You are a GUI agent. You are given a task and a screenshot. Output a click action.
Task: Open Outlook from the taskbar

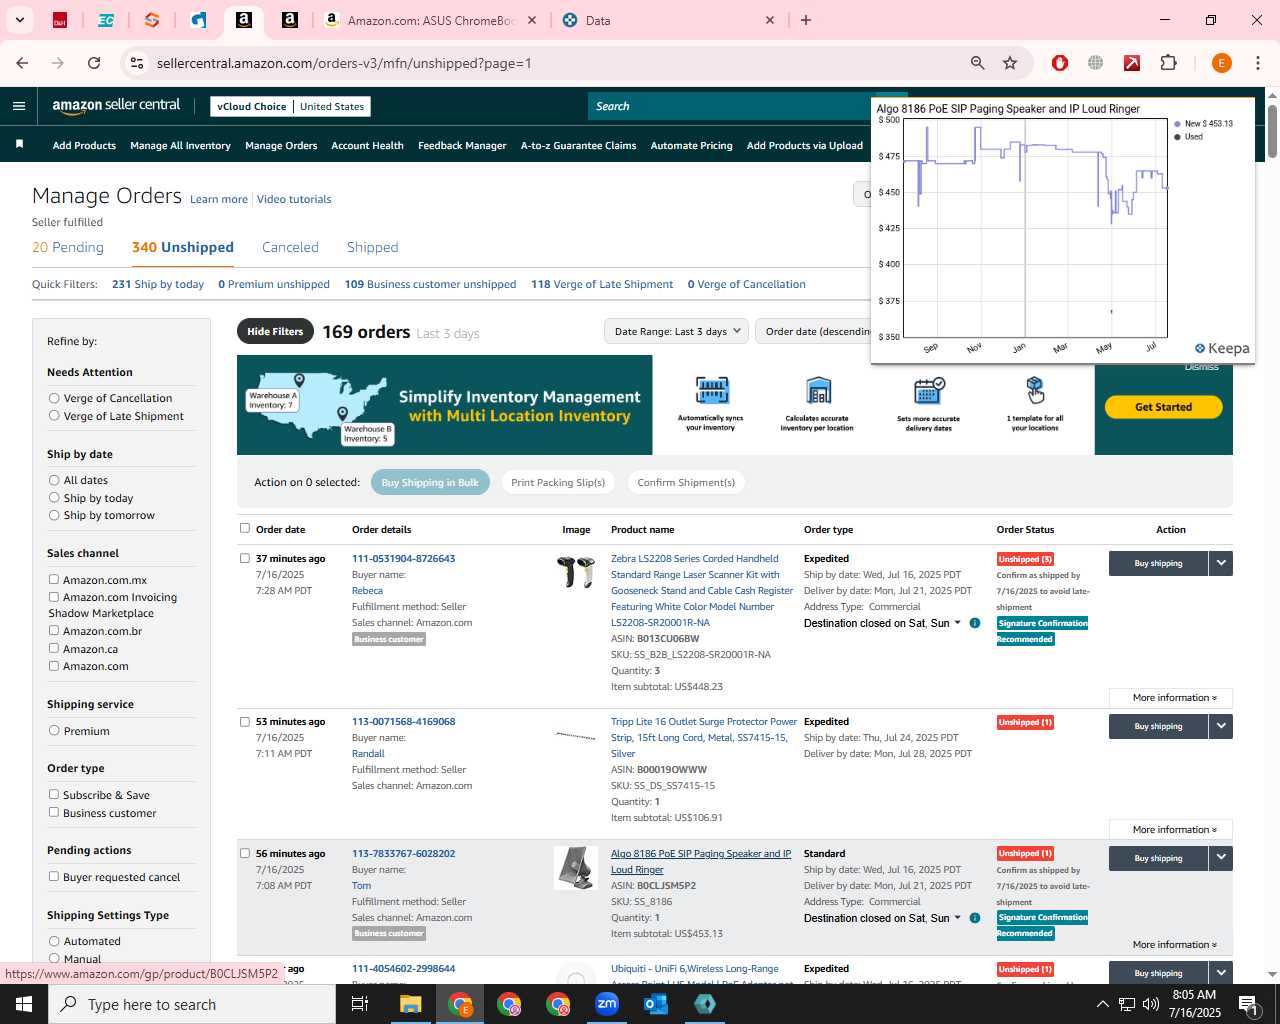pos(656,1004)
